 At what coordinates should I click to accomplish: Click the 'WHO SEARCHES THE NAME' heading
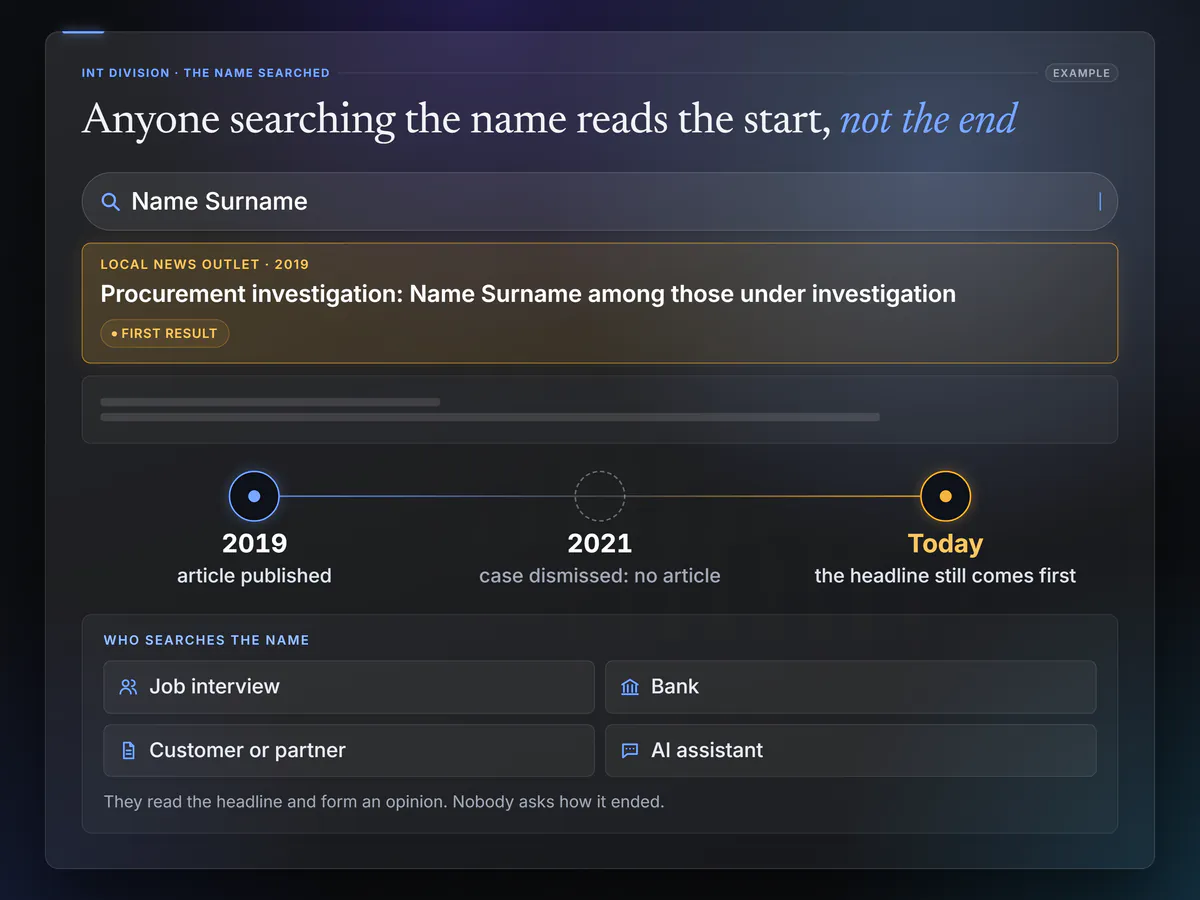(x=207, y=640)
